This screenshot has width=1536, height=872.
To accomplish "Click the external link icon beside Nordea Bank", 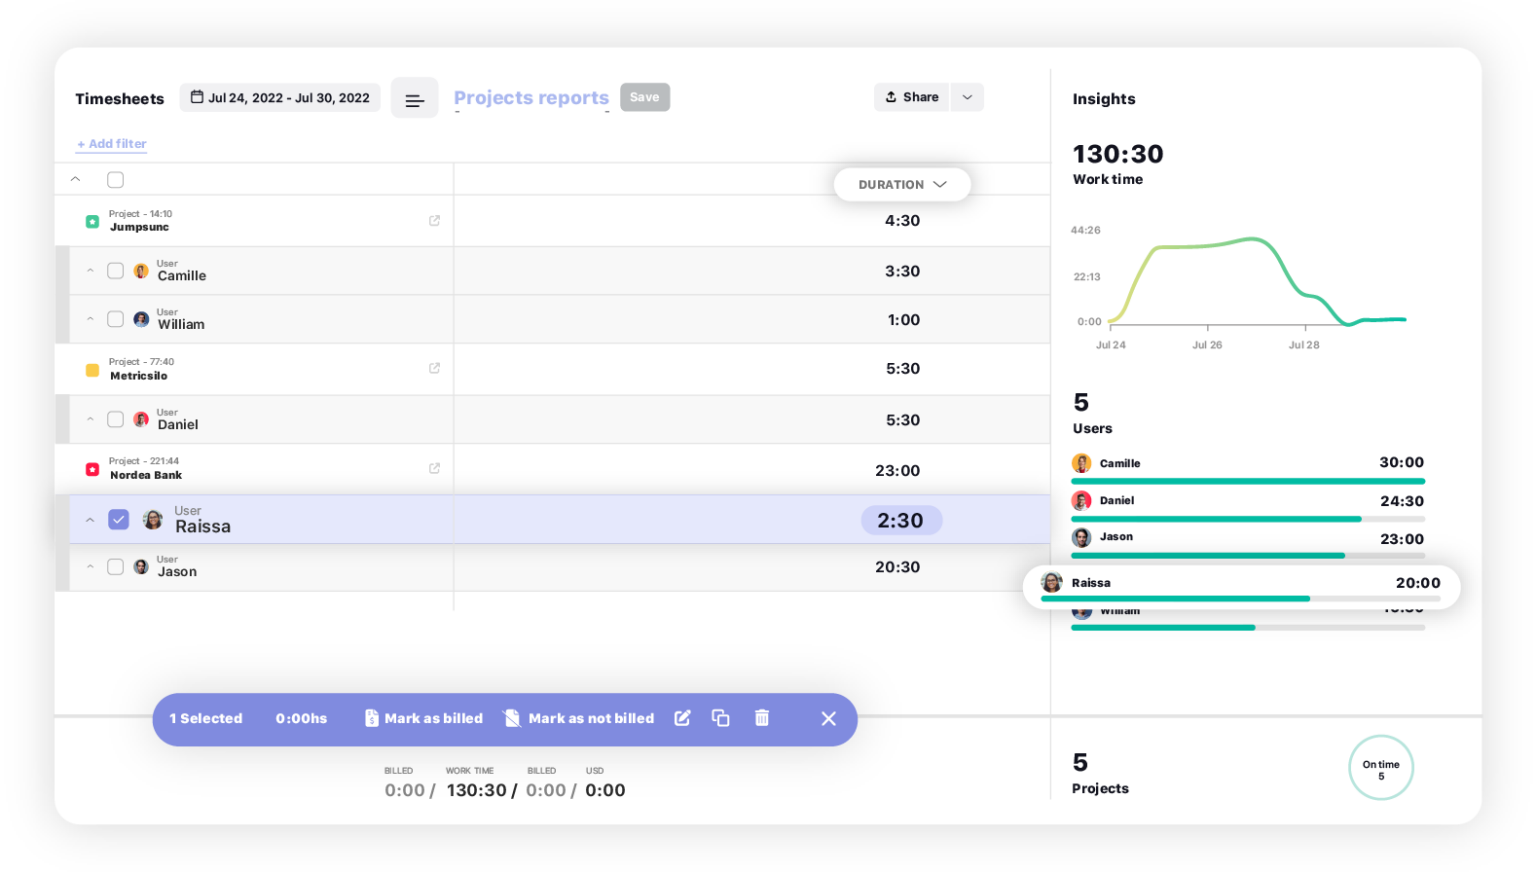I will (434, 467).
